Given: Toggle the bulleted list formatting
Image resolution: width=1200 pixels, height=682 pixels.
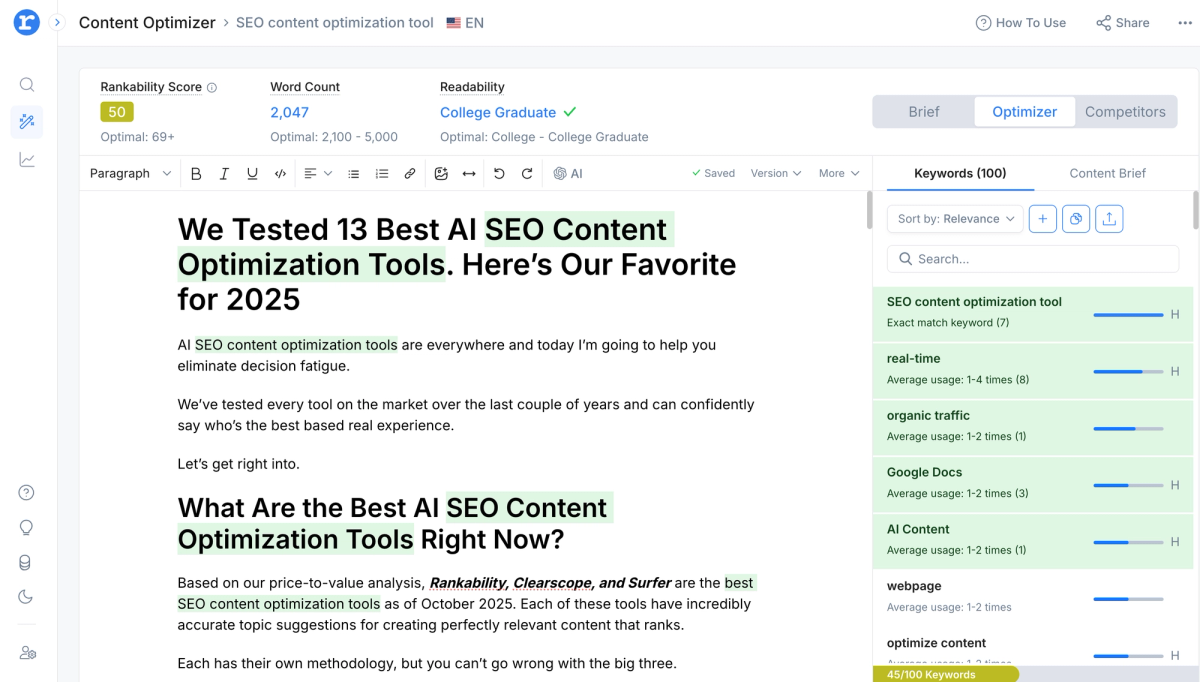Looking at the screenshot, I should [353, 173].
